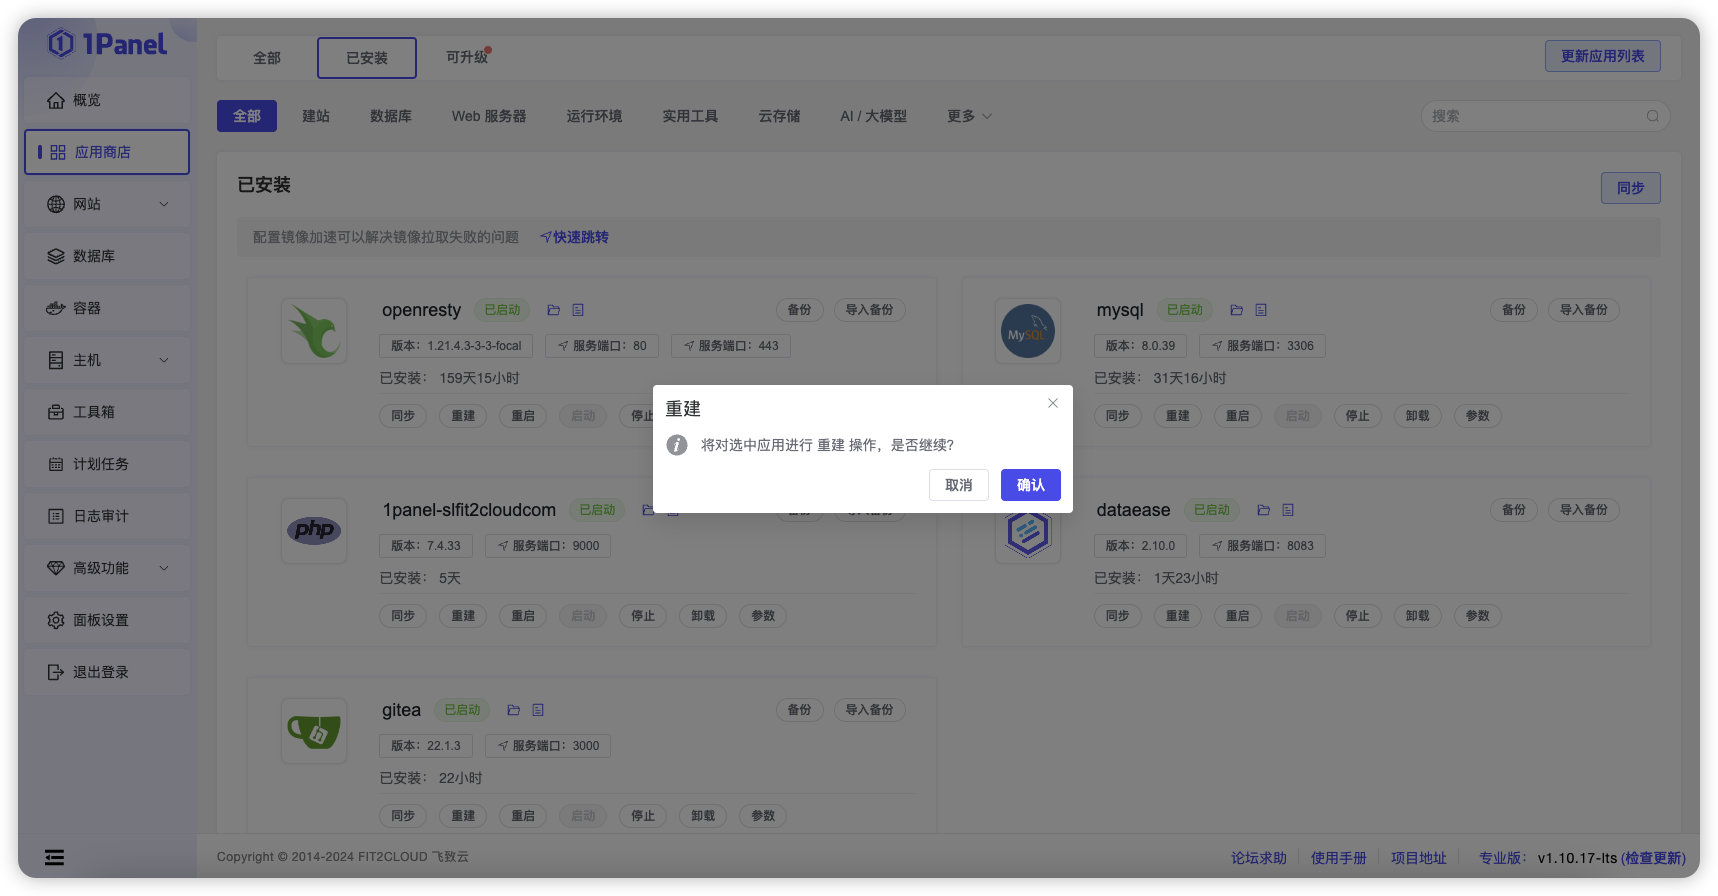Screen dimensions: 1718x896
Task: Open the 更多 category dropdown
Action: (x=969, y=116)
